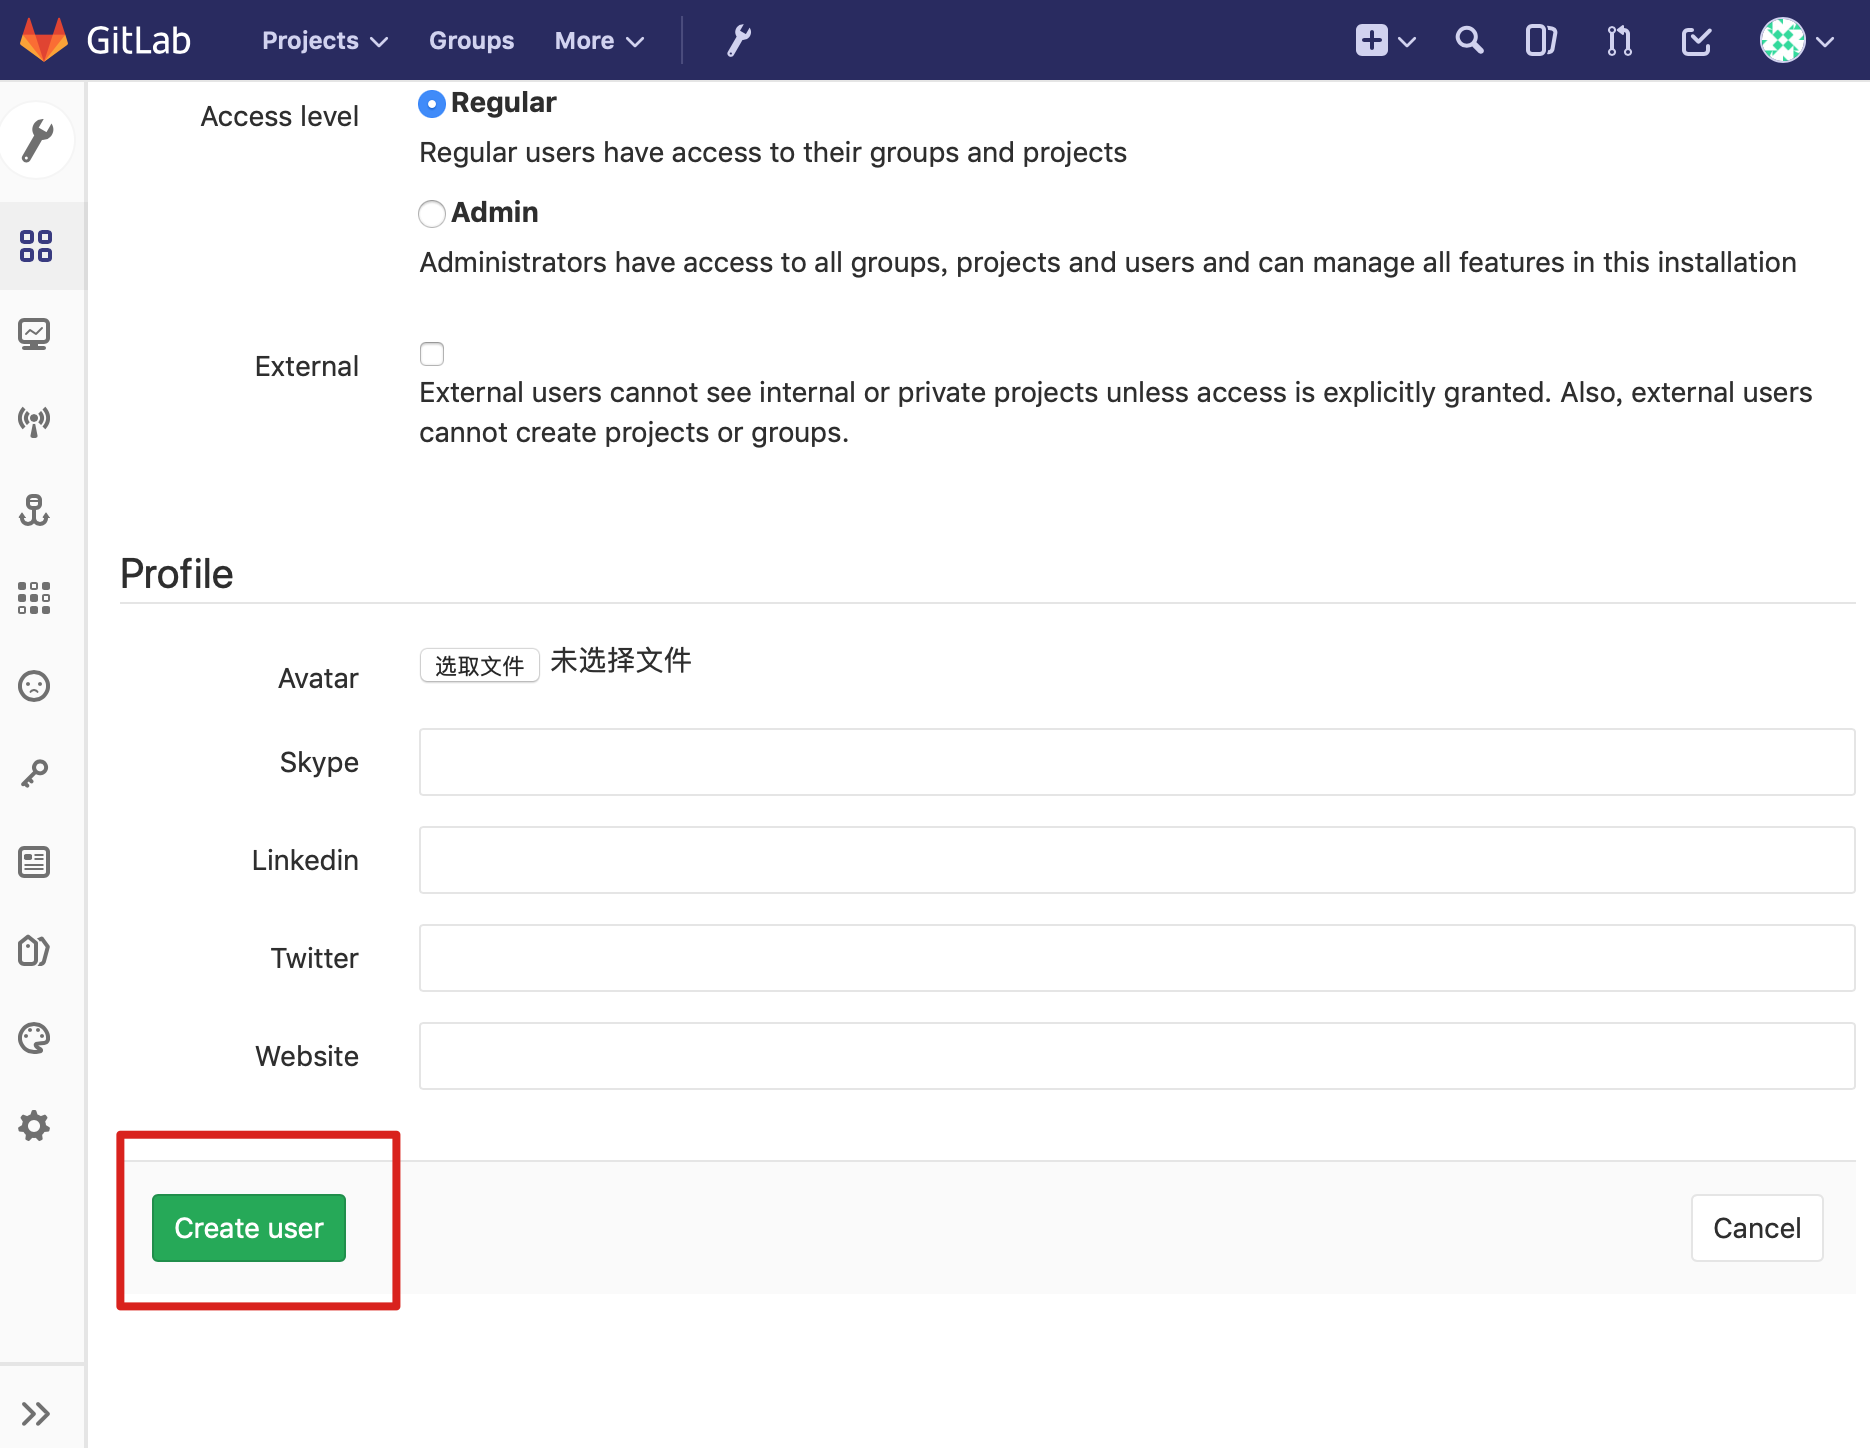1870x1448 pixels.
Task: Open the Groups menu item
Action: (x=471, y=41)
